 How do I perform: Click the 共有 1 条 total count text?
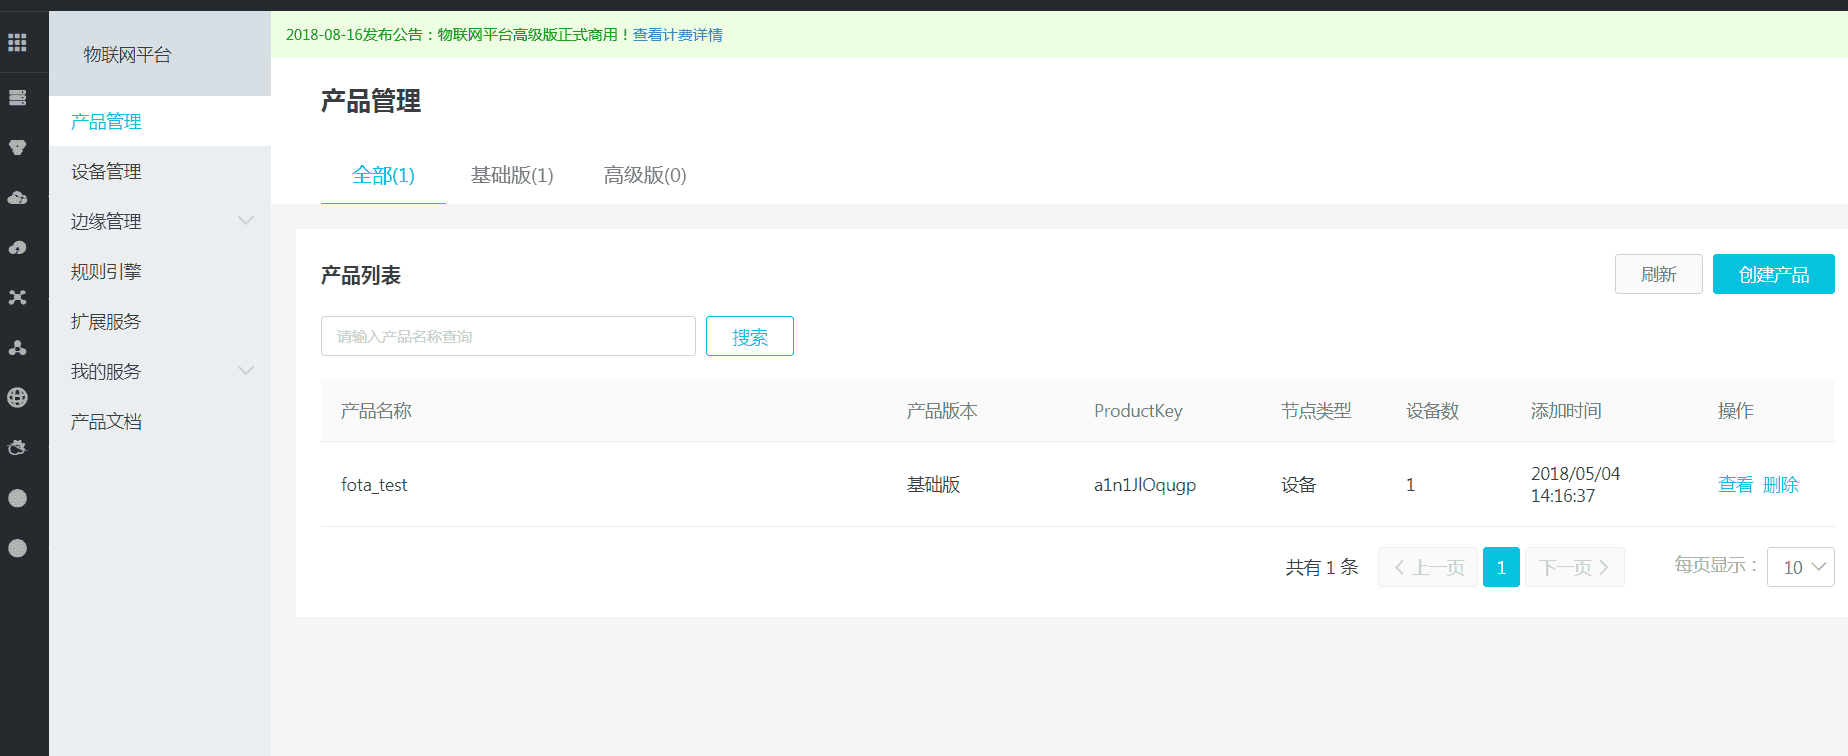tap(1322, 567)
